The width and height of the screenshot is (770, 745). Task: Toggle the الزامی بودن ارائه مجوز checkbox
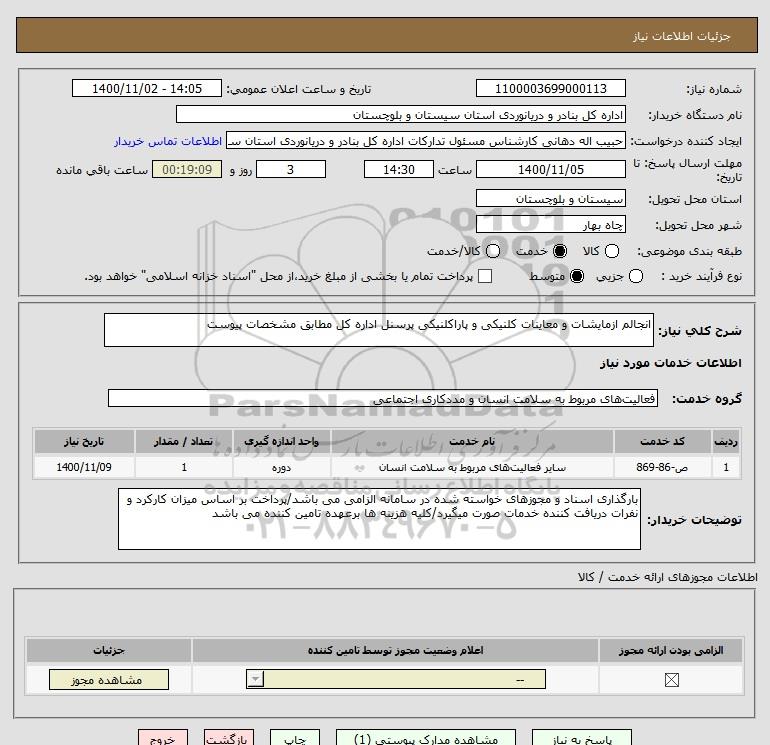click(671, 680)
